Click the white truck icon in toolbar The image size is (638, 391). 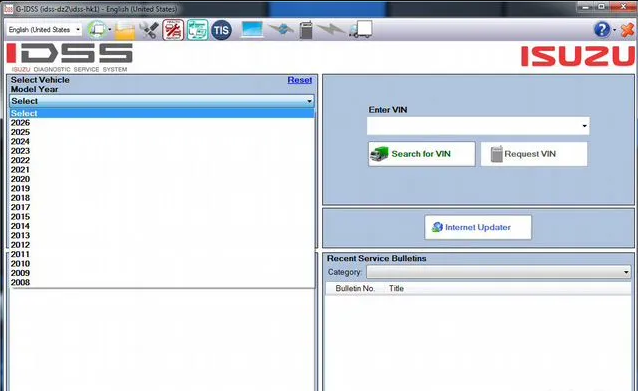(361, 30)
